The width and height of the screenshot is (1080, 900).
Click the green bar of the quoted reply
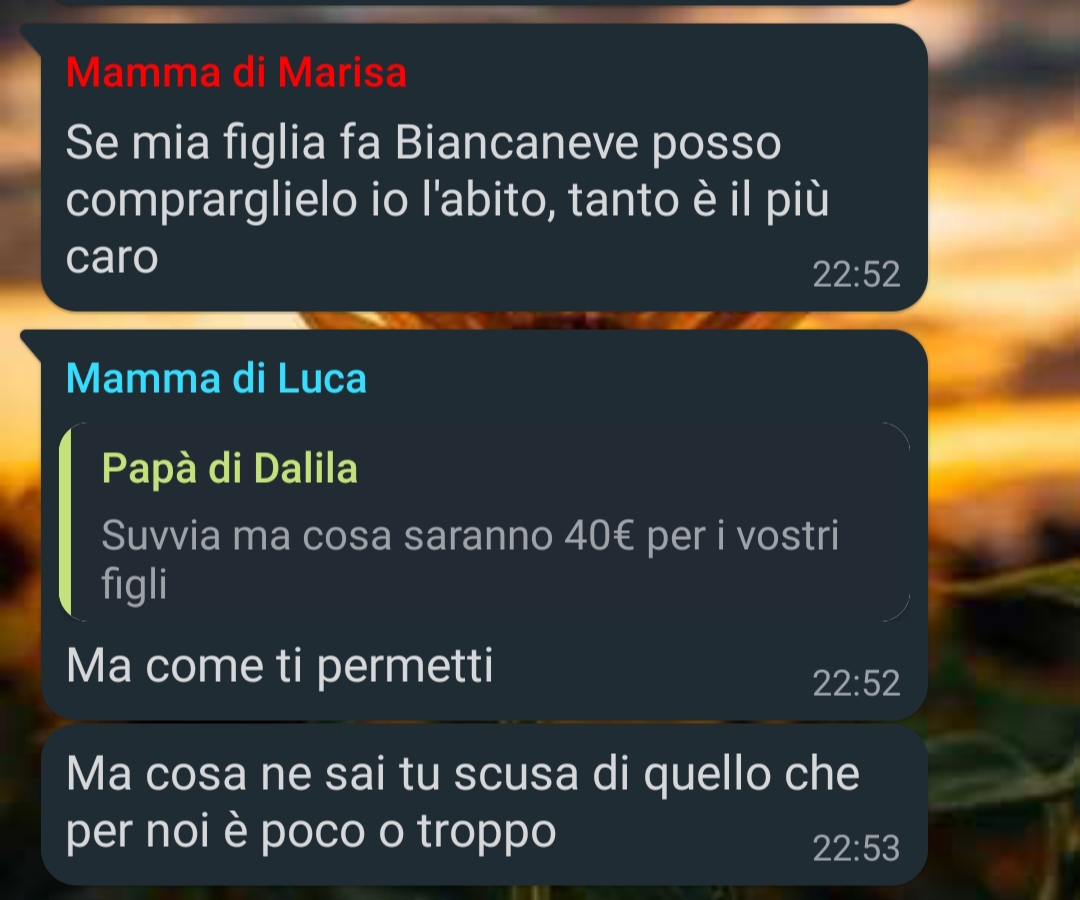[65, 522]
